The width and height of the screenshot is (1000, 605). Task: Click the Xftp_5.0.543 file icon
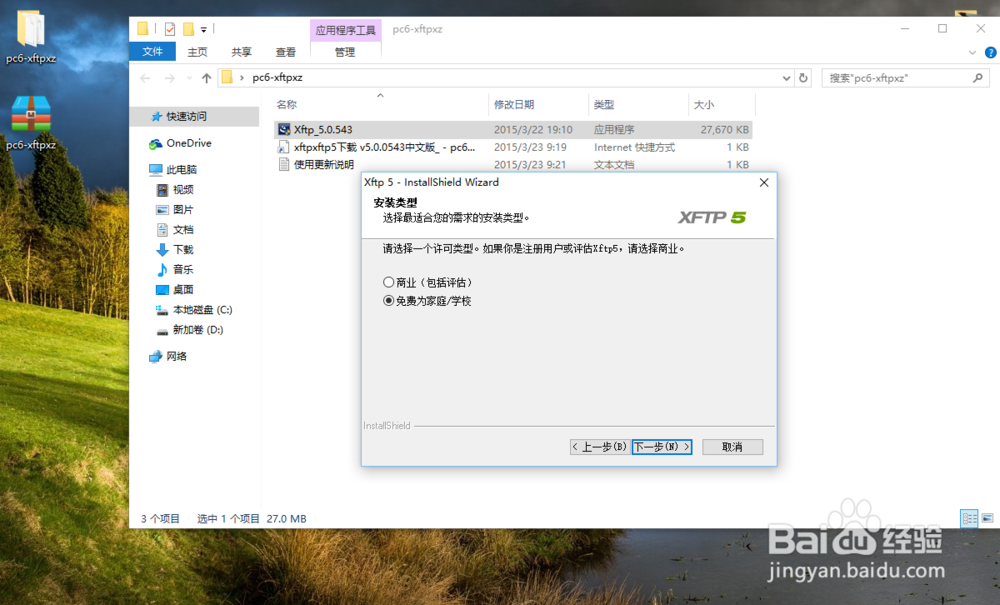(x=284, y=129)
